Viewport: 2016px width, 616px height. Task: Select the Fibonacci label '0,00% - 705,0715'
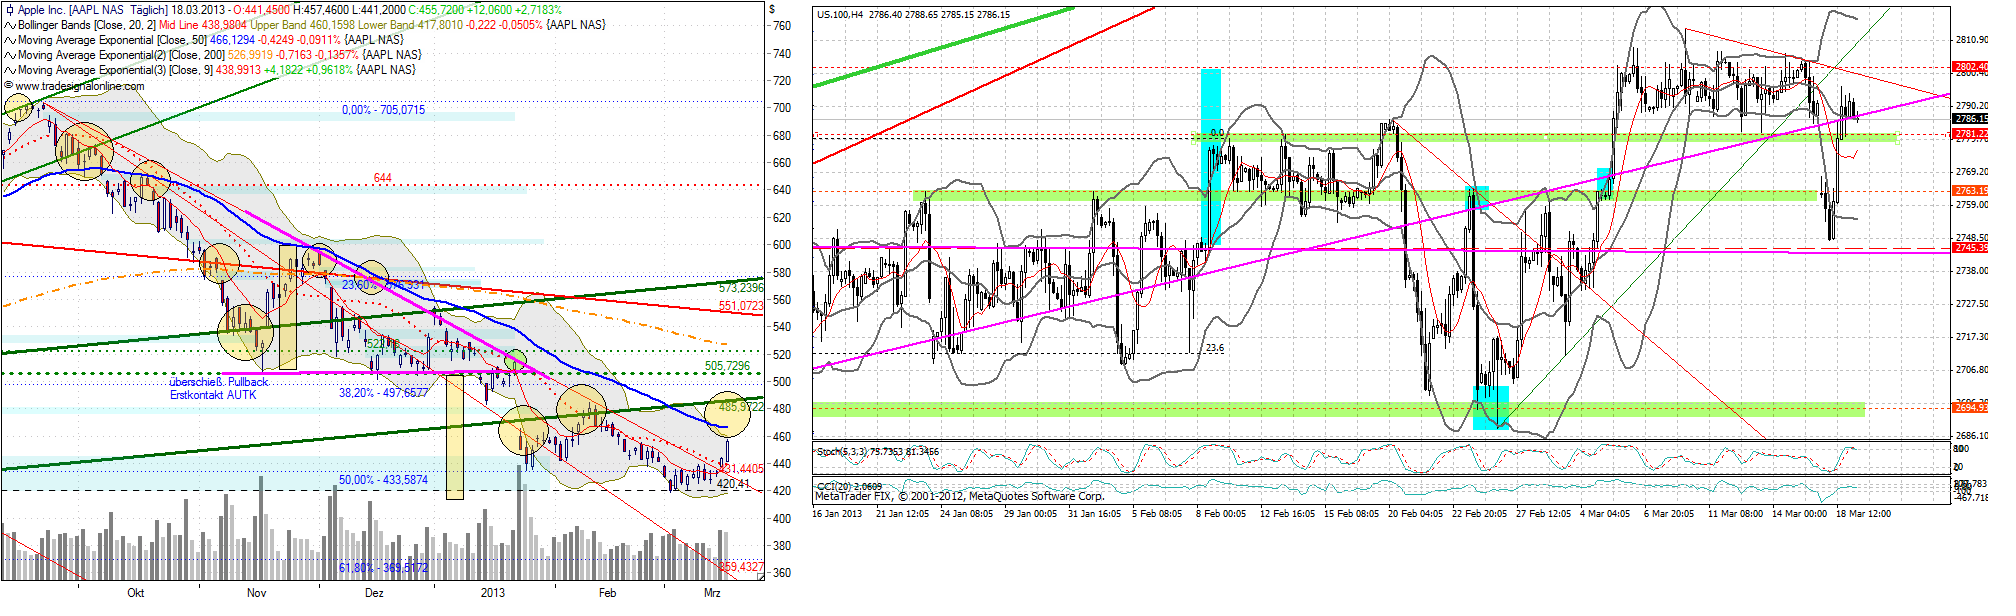coord(383,110)
